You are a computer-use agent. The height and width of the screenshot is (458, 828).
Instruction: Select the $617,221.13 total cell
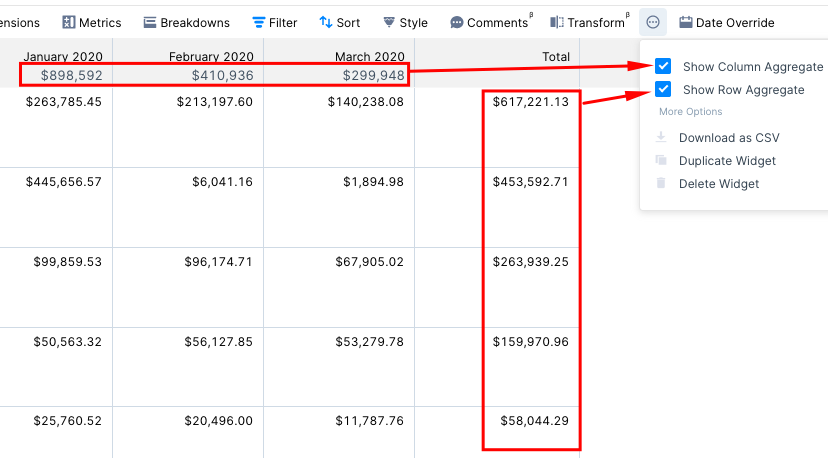531,101
